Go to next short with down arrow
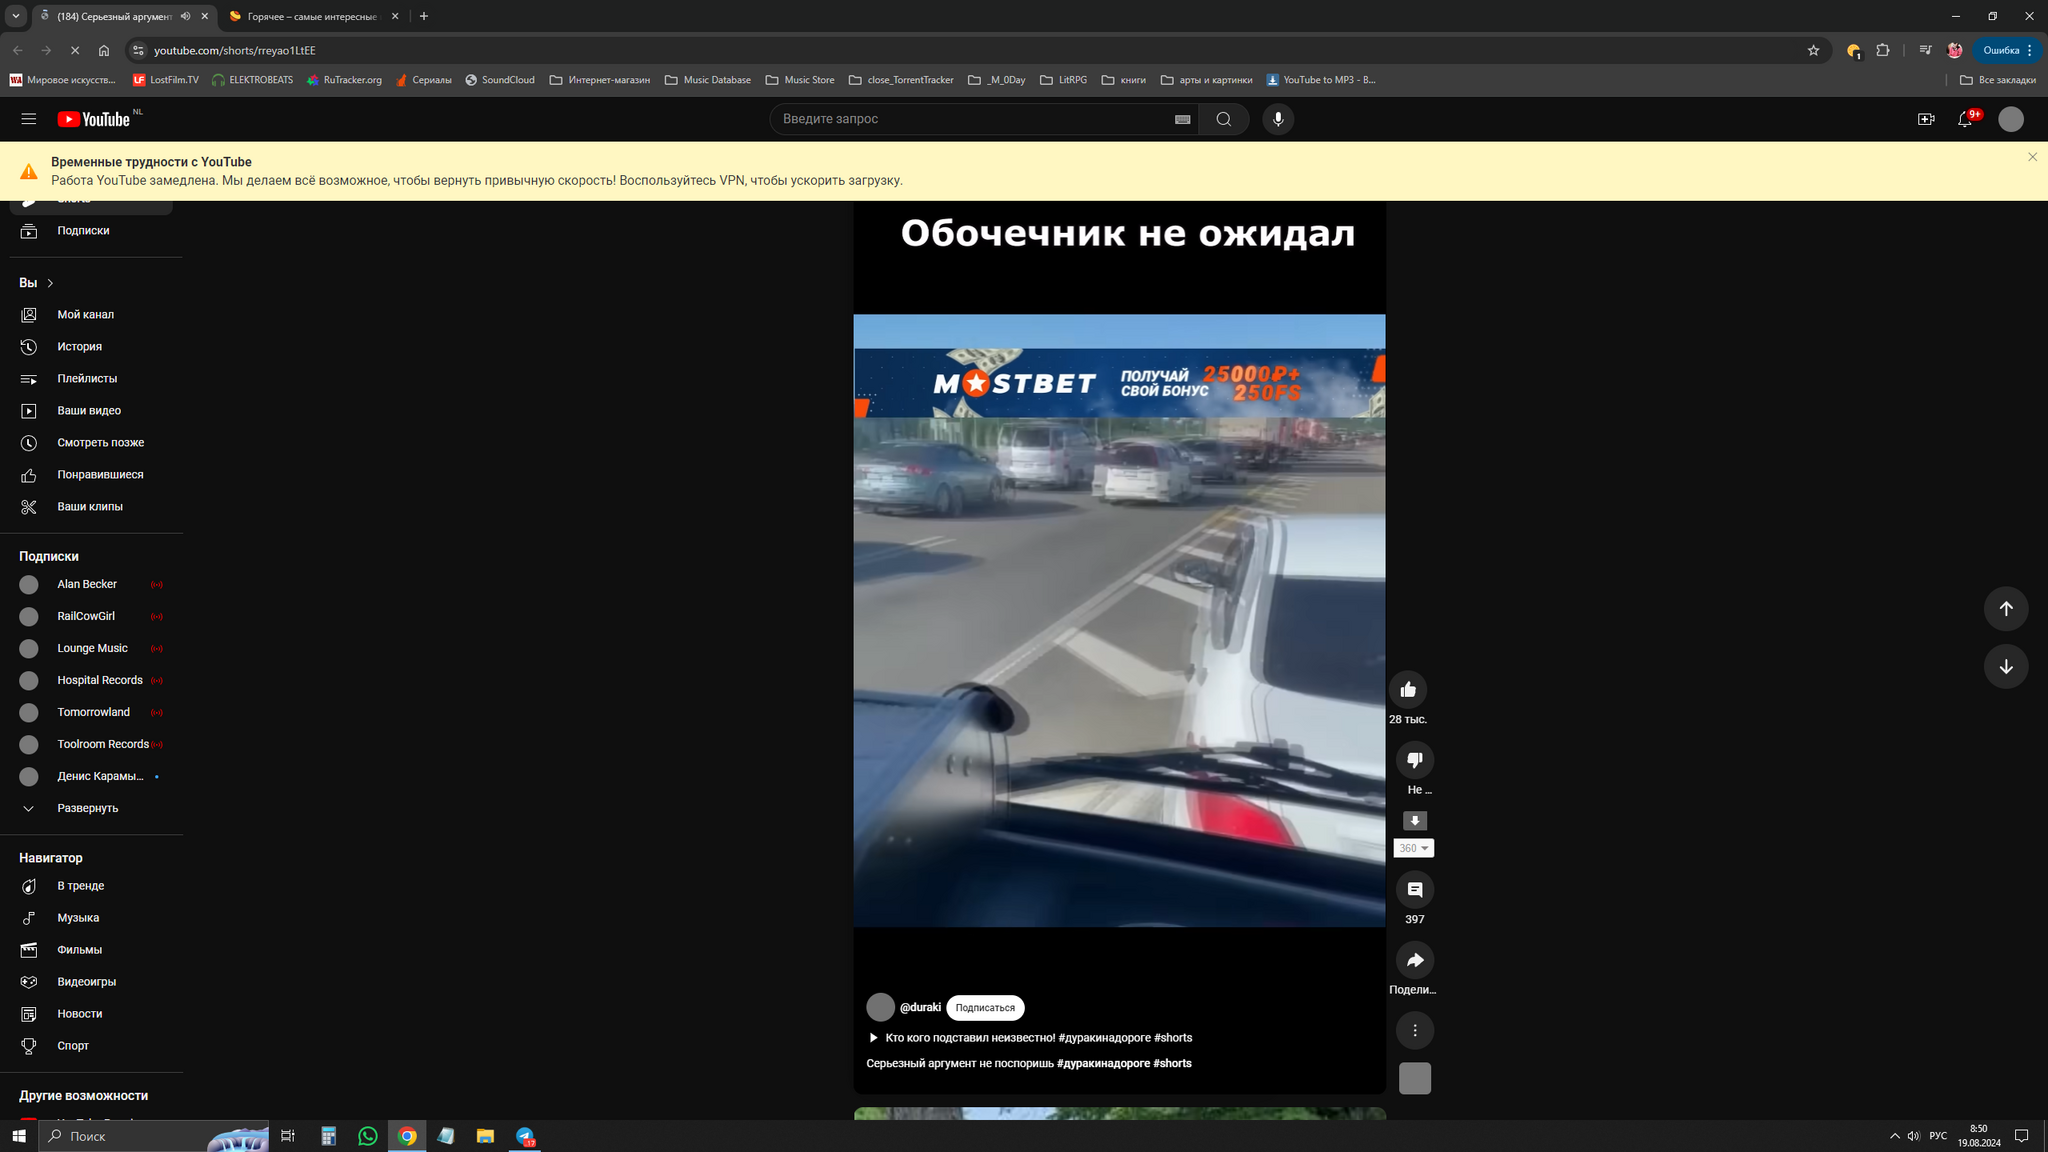This screenshot has height=1152, width=2048. pyautogui.click(x=2005, y=667)
